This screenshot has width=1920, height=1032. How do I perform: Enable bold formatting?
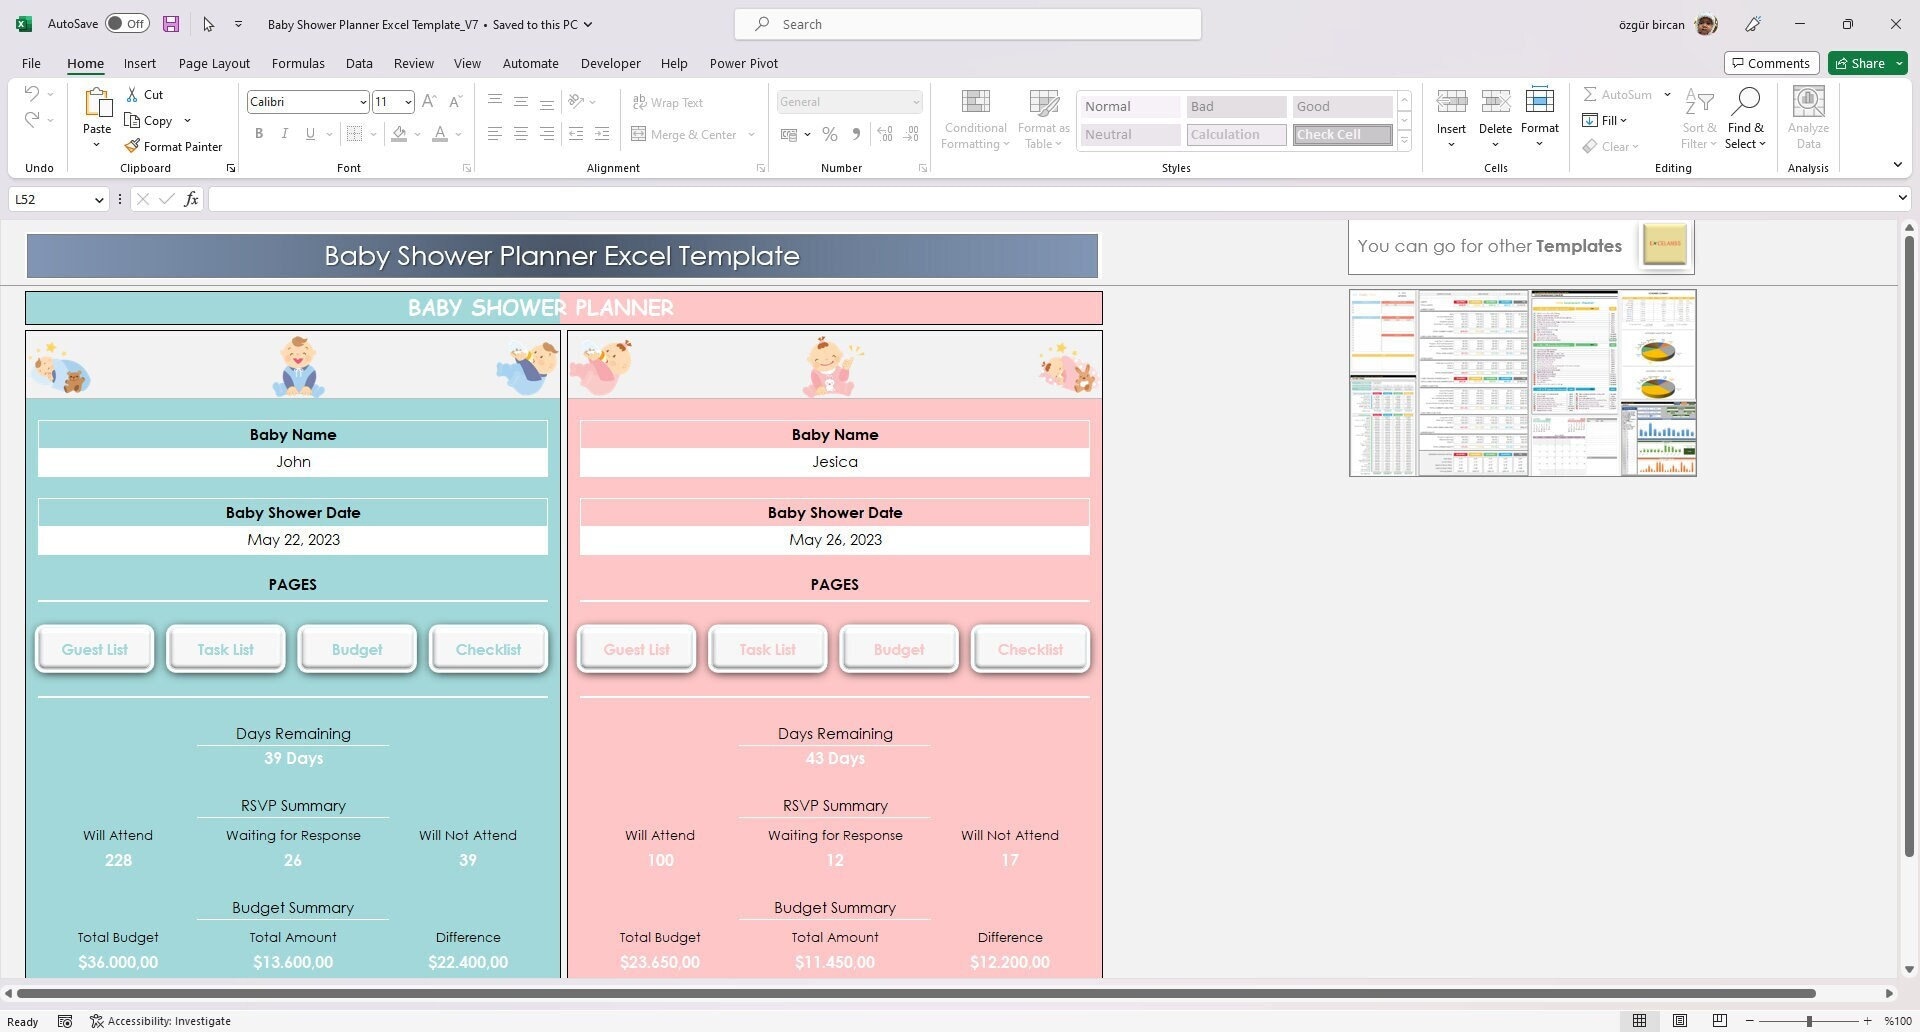259,133
